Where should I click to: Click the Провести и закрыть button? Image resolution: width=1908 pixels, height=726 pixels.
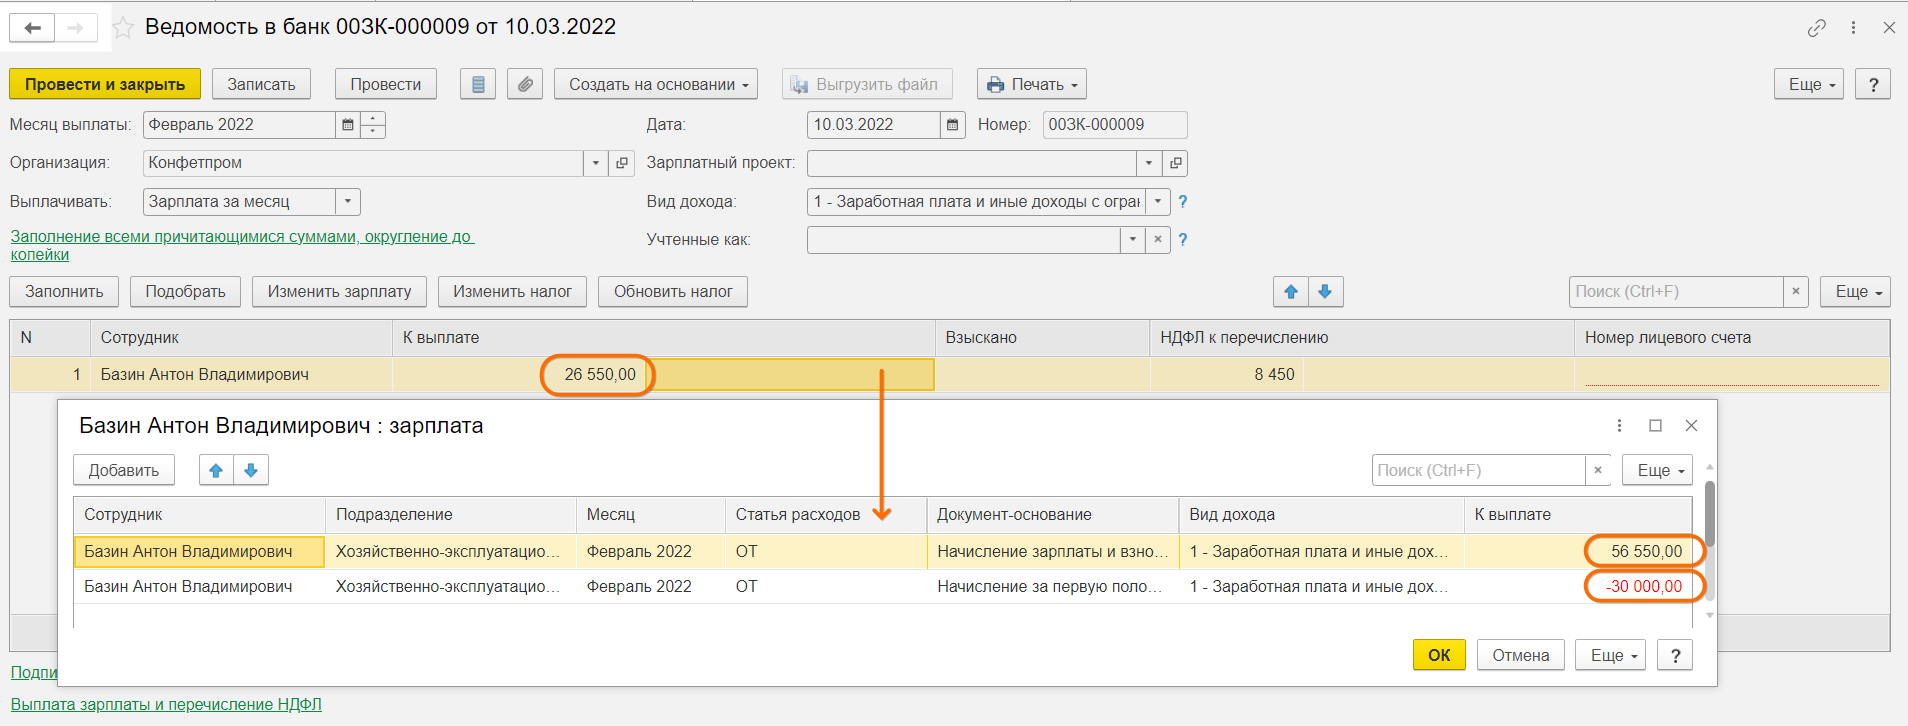point(105,85)
